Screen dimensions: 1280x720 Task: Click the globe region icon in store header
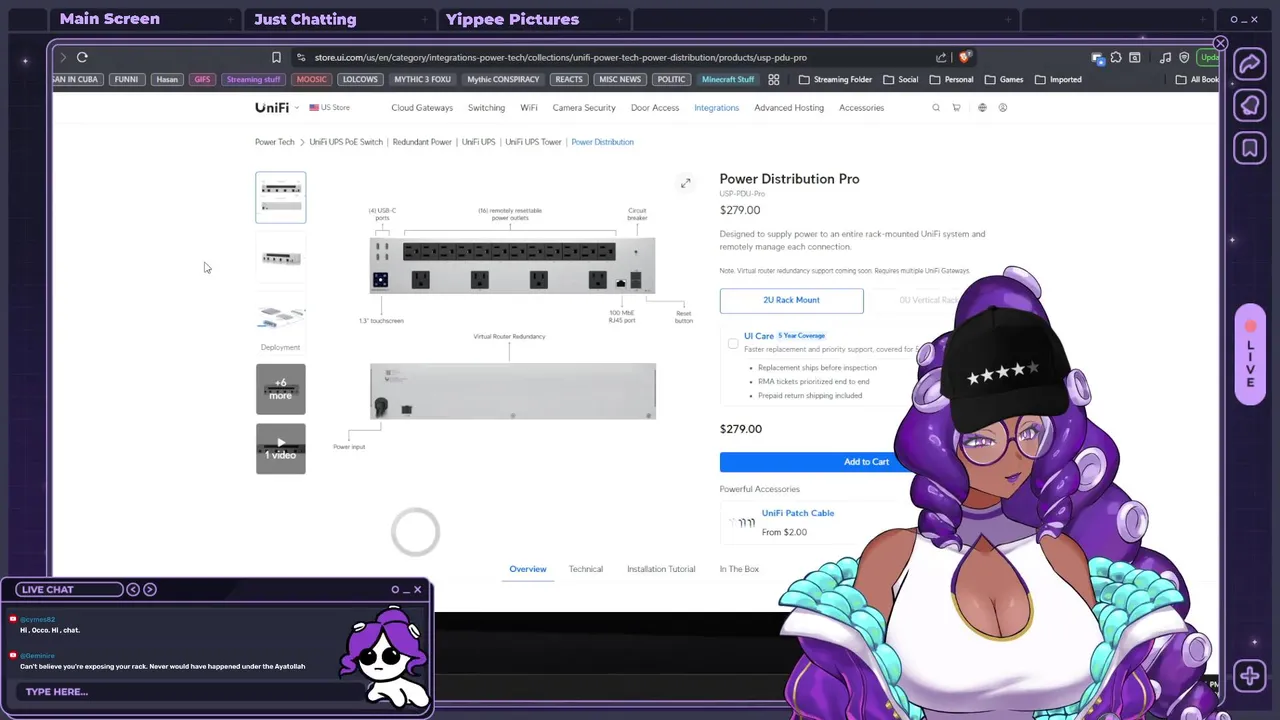(x=982, y=107)
